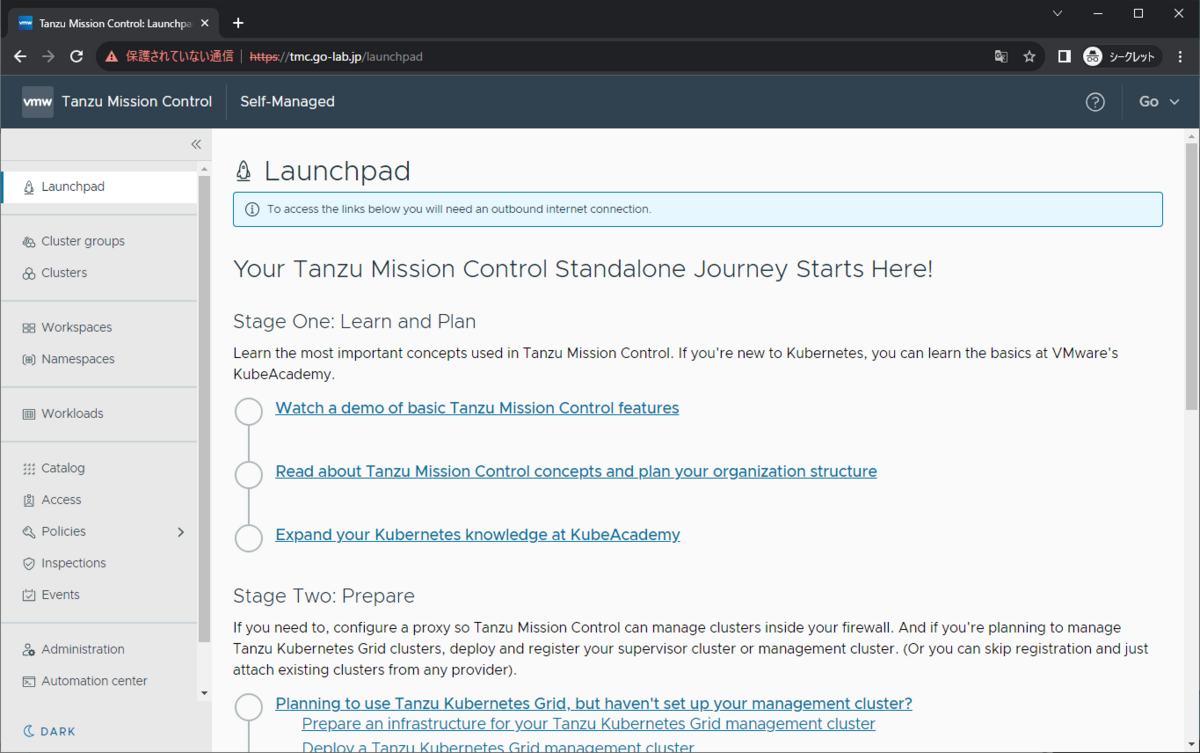Click the browser address bar URL
Screen dimensions: 1200x753
pos(336,57)
